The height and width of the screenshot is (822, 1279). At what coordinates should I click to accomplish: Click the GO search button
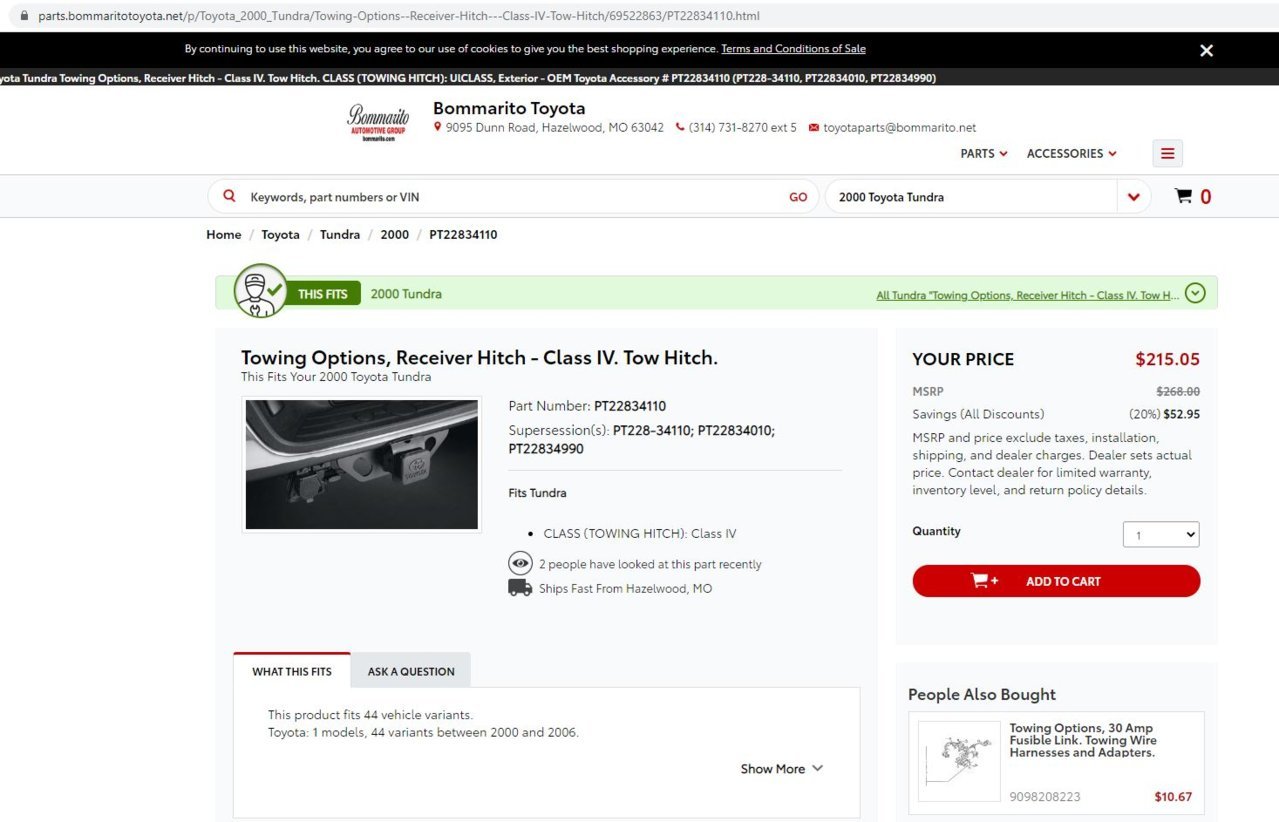click(x=798, y=197)
